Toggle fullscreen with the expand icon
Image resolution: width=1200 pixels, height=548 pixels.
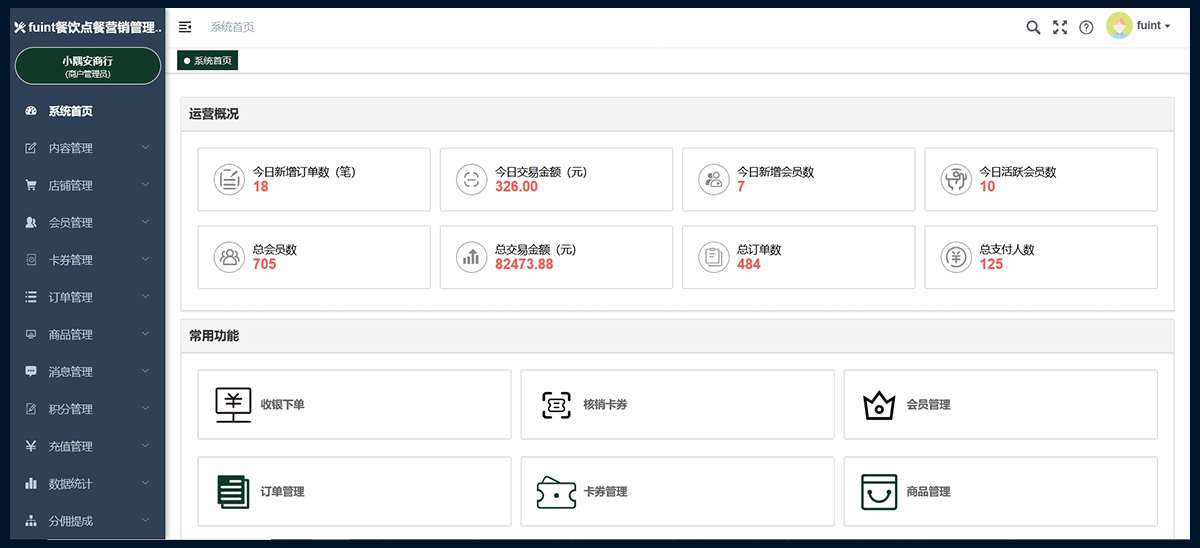(x=1060, y=27)
